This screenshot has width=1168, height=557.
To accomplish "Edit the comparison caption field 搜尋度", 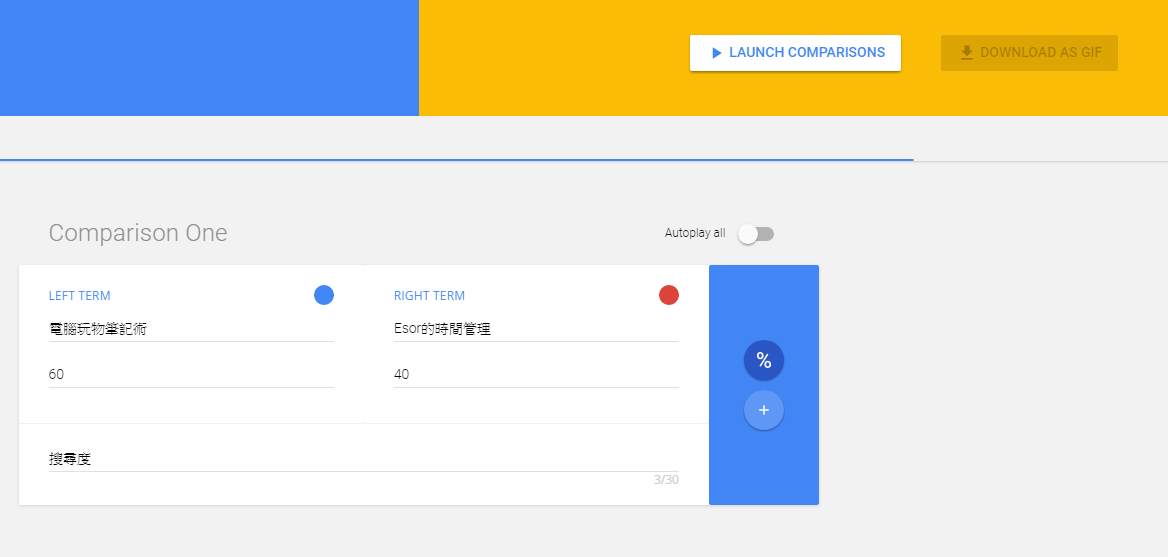I will pyautogui.click(x=364, y=459).
